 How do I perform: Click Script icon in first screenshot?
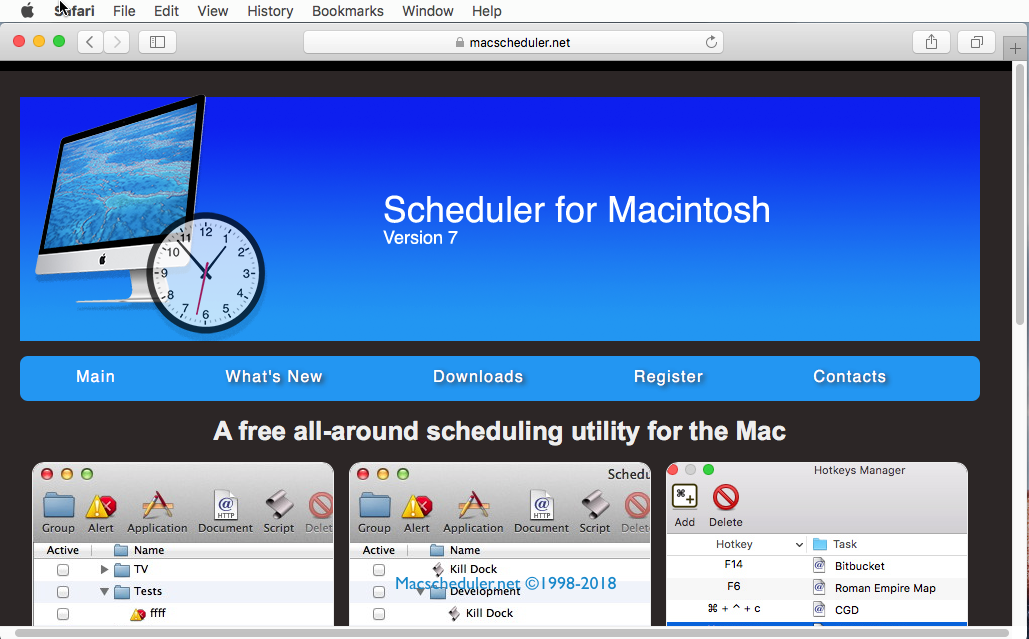pos(279,513)
